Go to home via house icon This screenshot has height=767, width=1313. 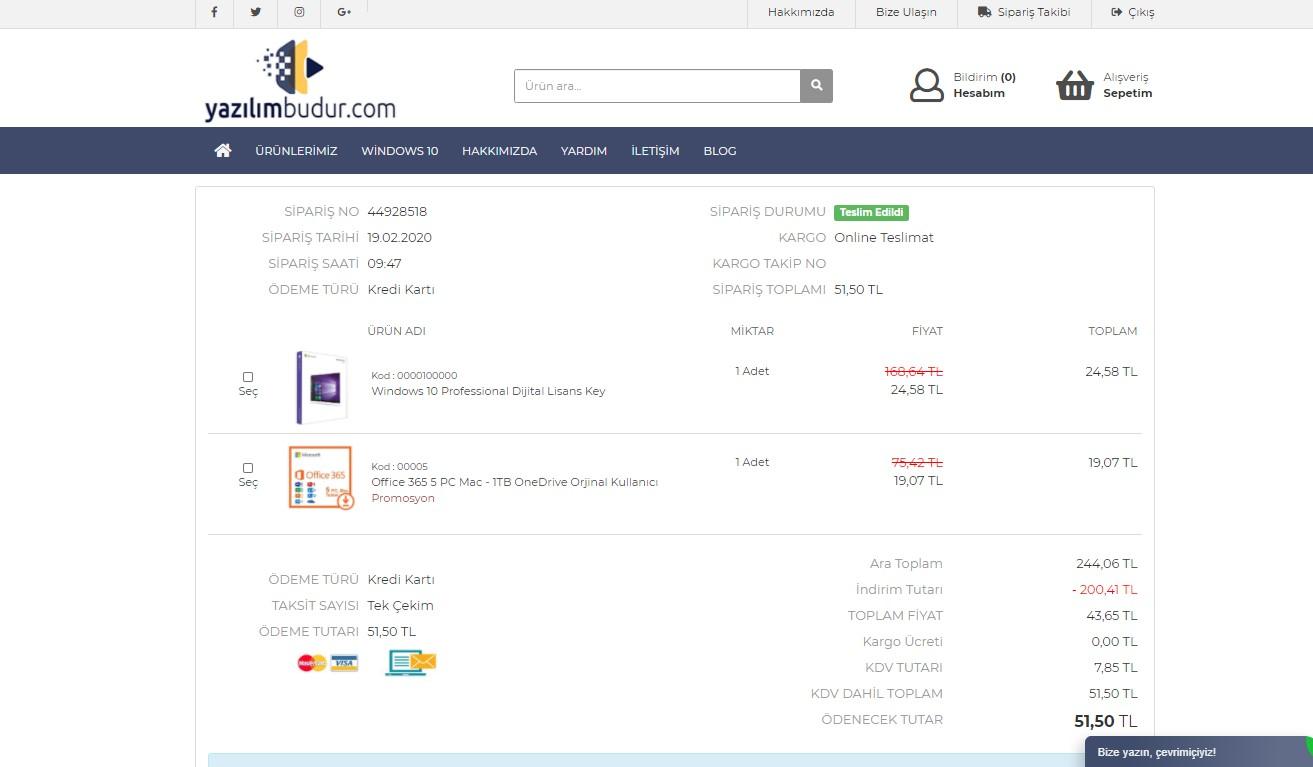tap(223, 150)
